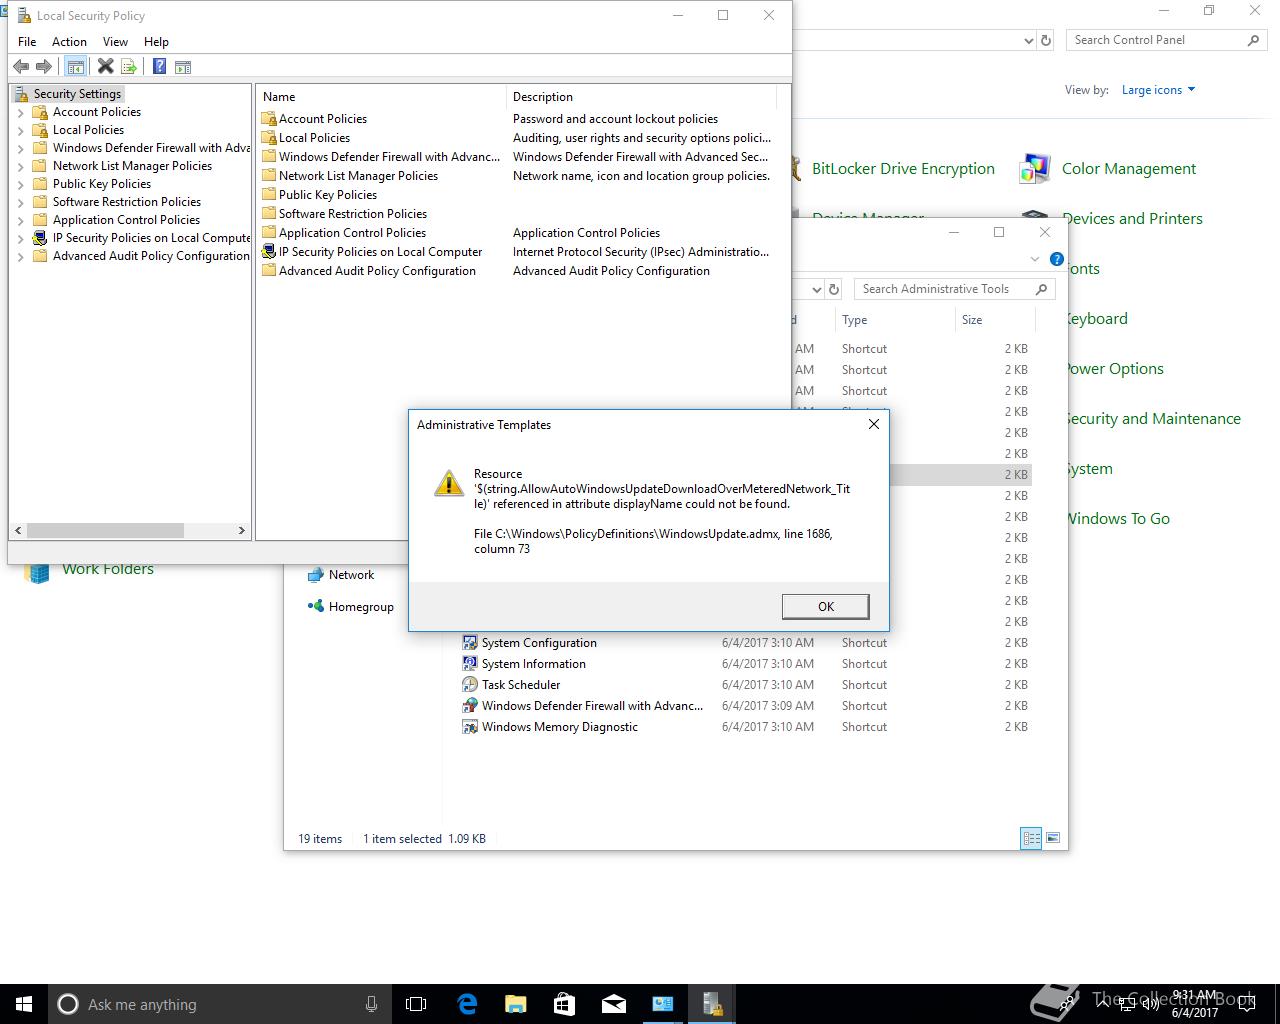Viewport: 1280px width, 1024px height.
Task: Click the Show/Hide Console Tree toolbar icon
Action: (x=75, y=67)
